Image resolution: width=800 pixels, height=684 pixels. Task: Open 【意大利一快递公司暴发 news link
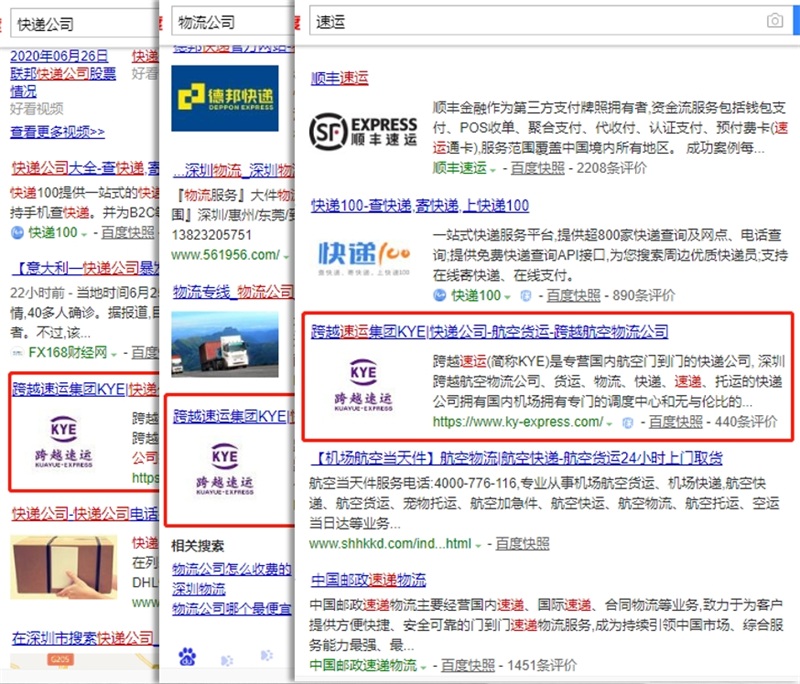click(85, 268)
